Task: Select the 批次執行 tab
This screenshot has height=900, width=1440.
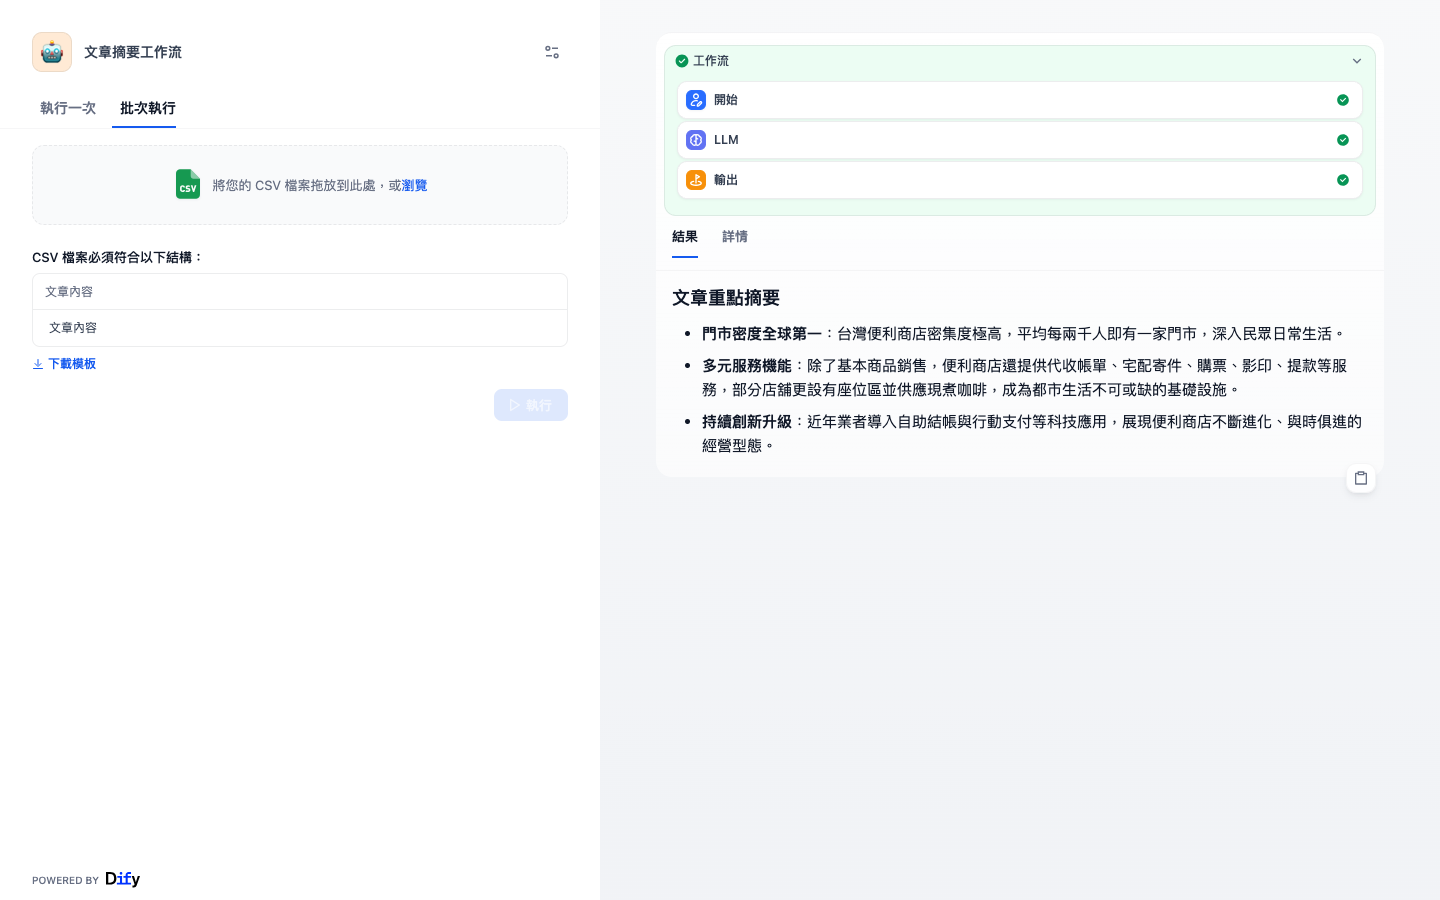Action: point(148,108)
